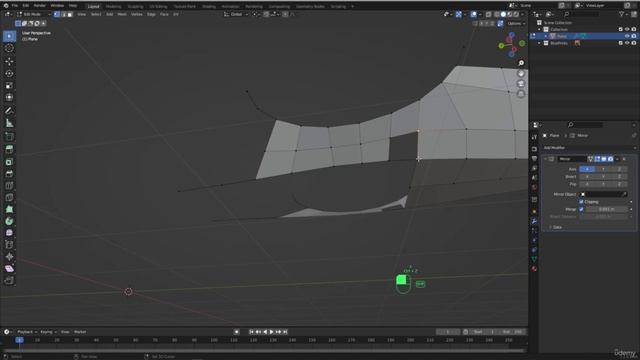Choose the Loop Cut tool
This screenshot has height=360, width=640.
coord(9,186)
